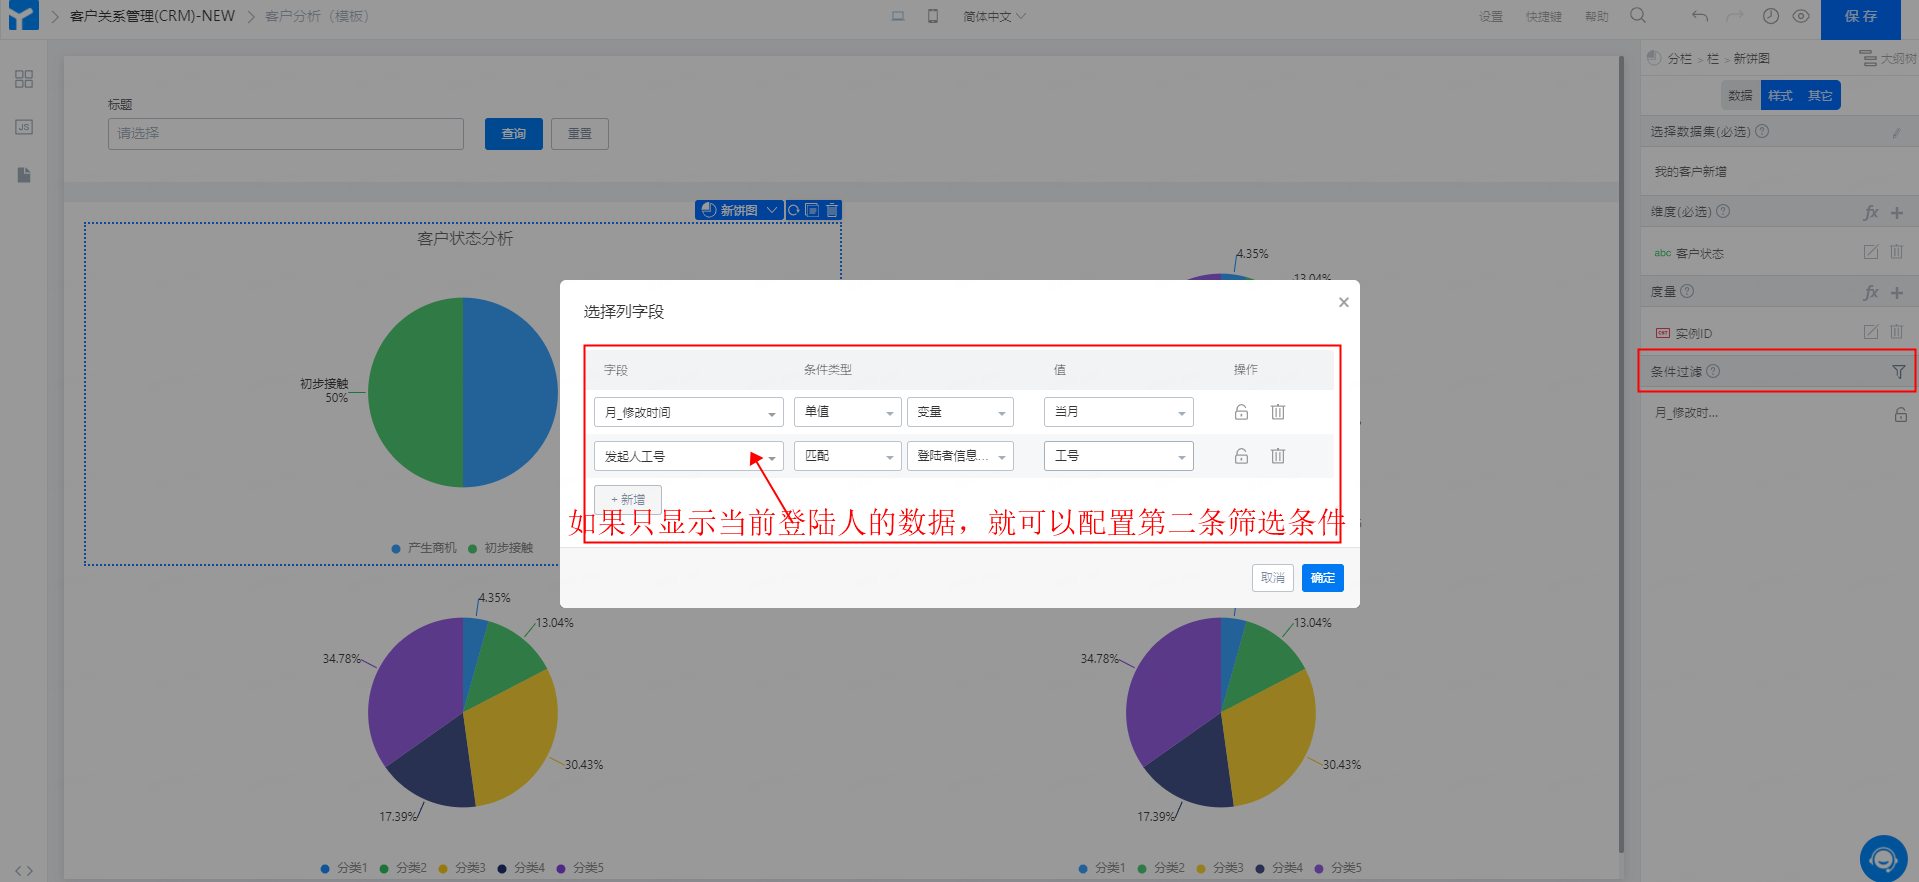Click the plus icon in 维度 row
Viewport: 1919px width, 882px height.
(x=1897, y=213)
